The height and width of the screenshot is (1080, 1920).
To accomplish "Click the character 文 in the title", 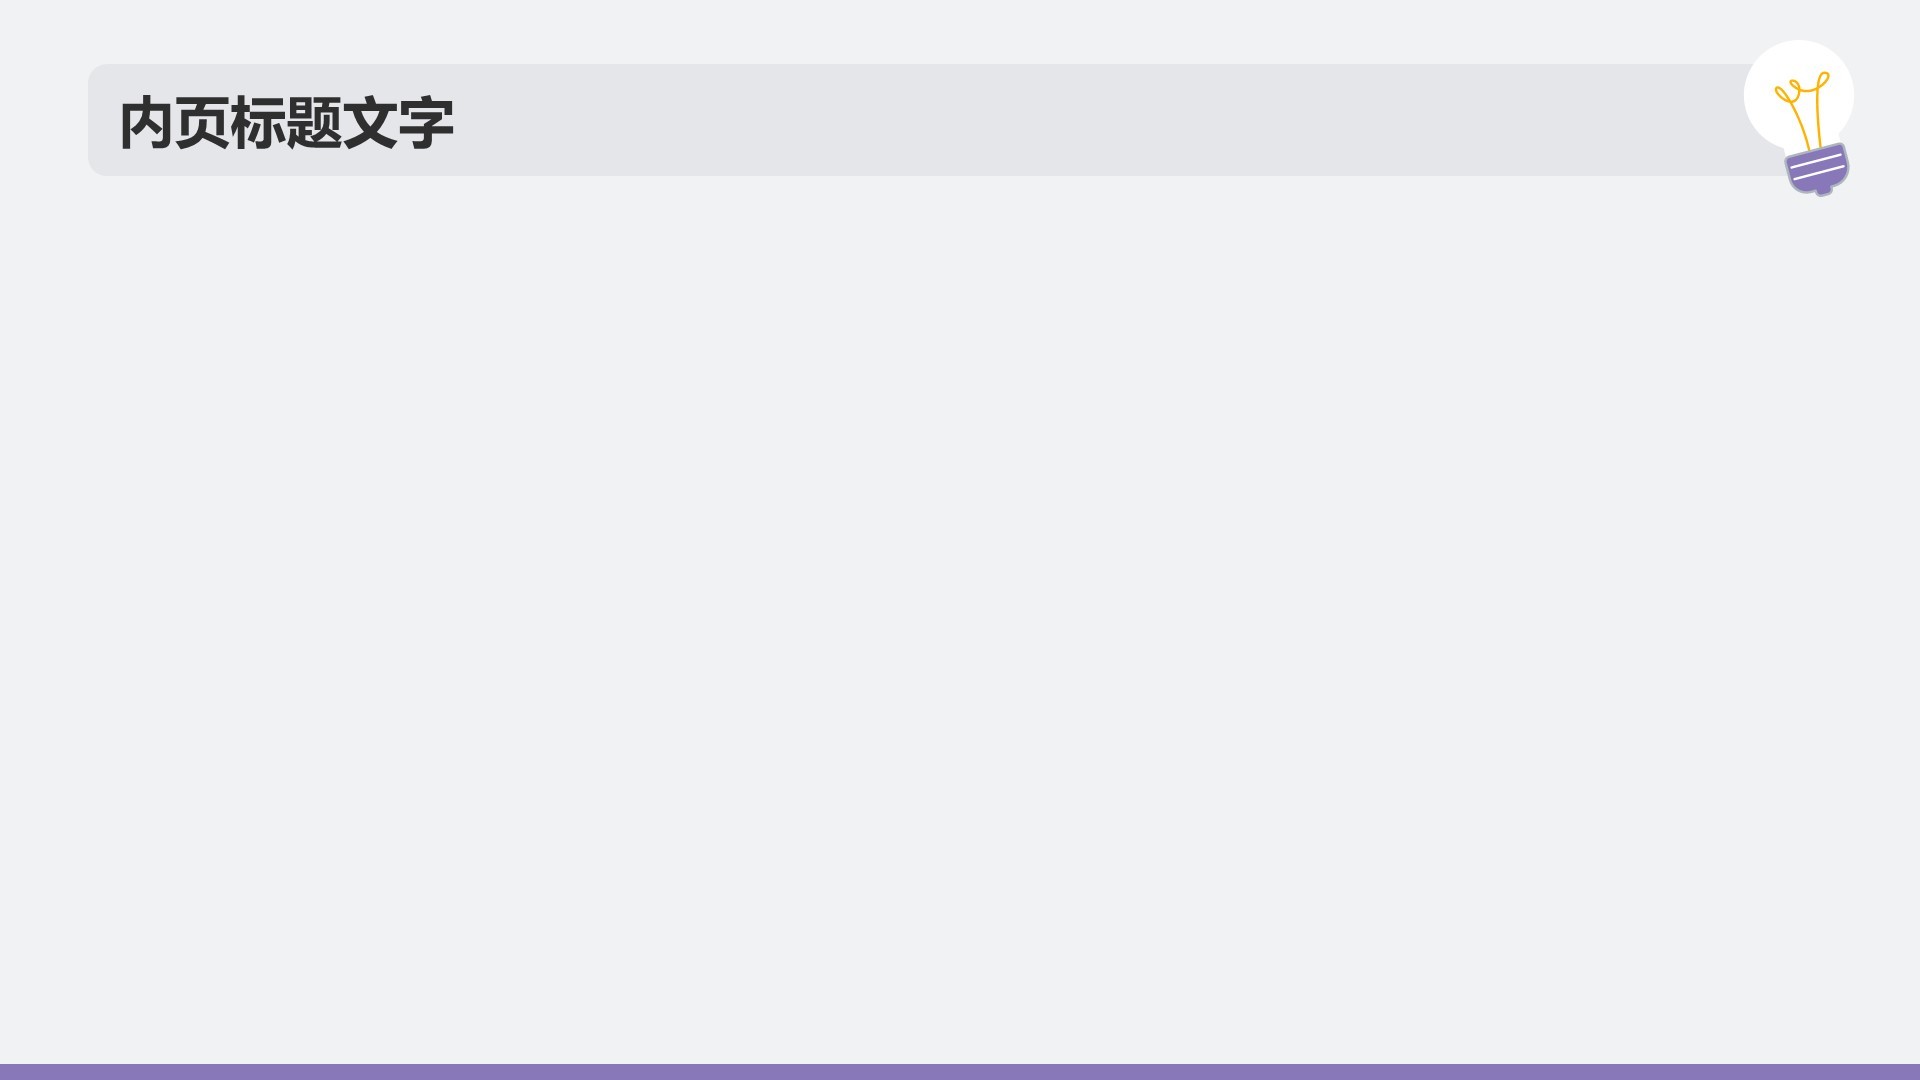I will point(370,123).
